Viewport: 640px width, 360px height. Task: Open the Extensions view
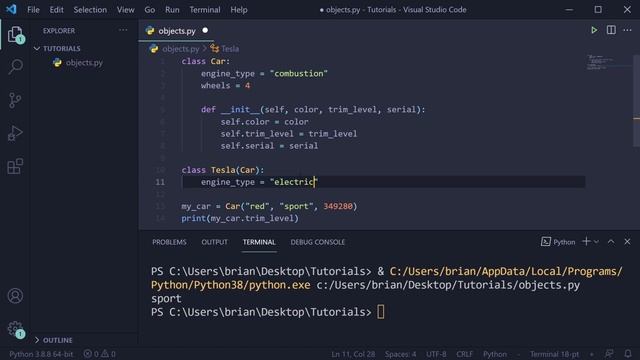pos(15,166)
